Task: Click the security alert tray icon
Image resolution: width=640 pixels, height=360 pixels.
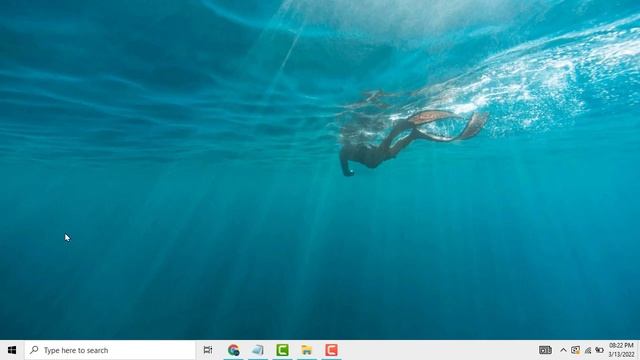Action: coord(576,350)
